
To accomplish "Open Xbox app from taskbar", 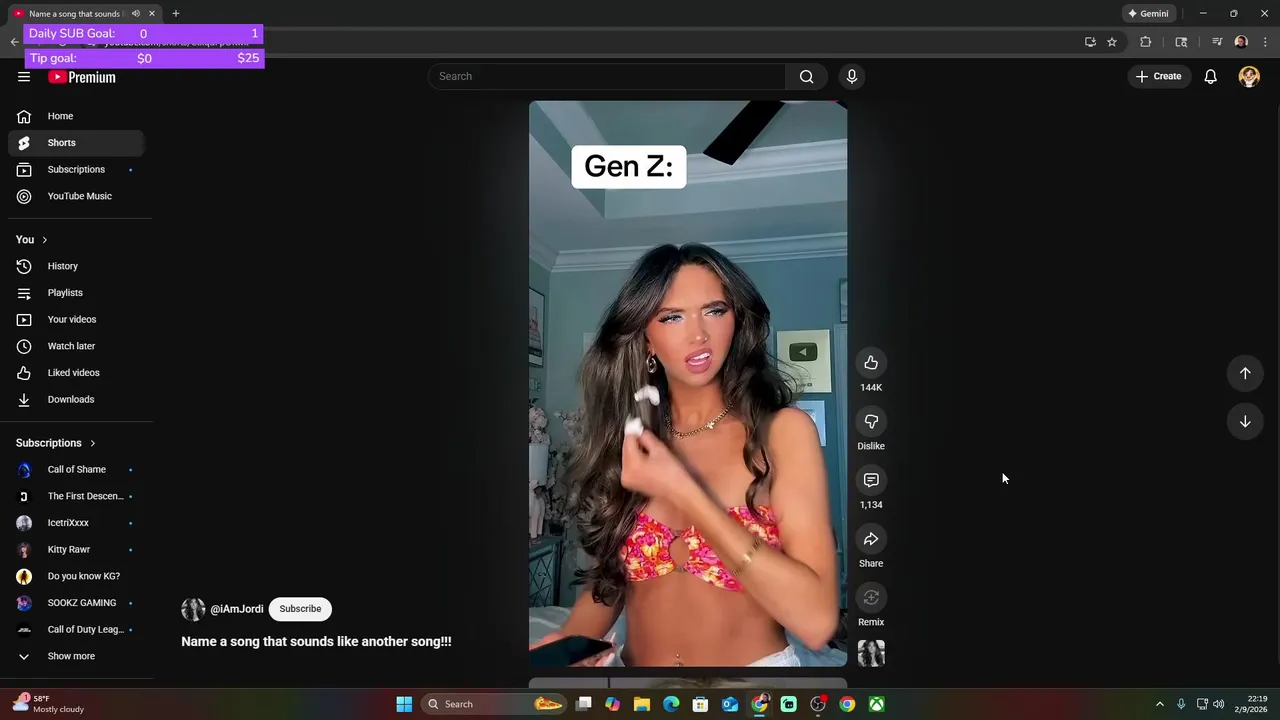I will [876, 704].
